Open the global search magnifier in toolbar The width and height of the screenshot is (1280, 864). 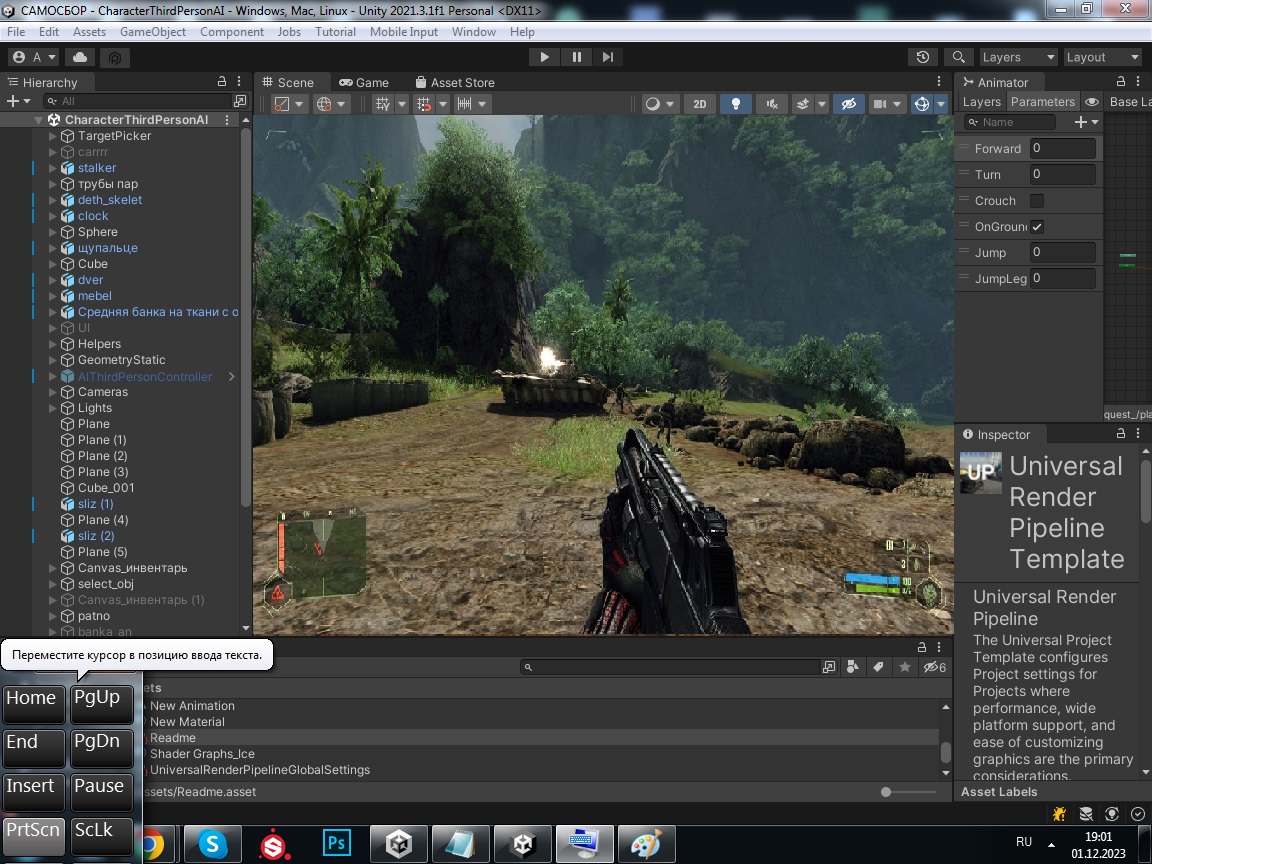(958, 57)
